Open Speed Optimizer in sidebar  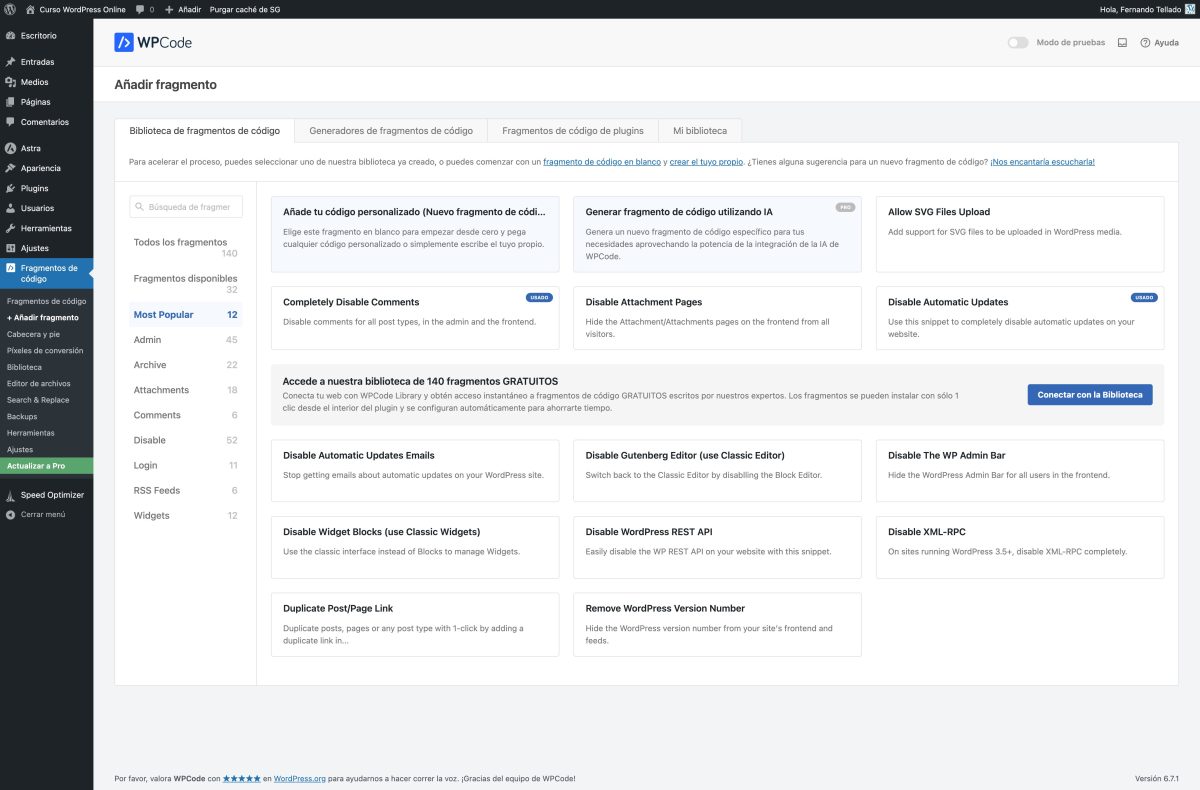(52, 495)
